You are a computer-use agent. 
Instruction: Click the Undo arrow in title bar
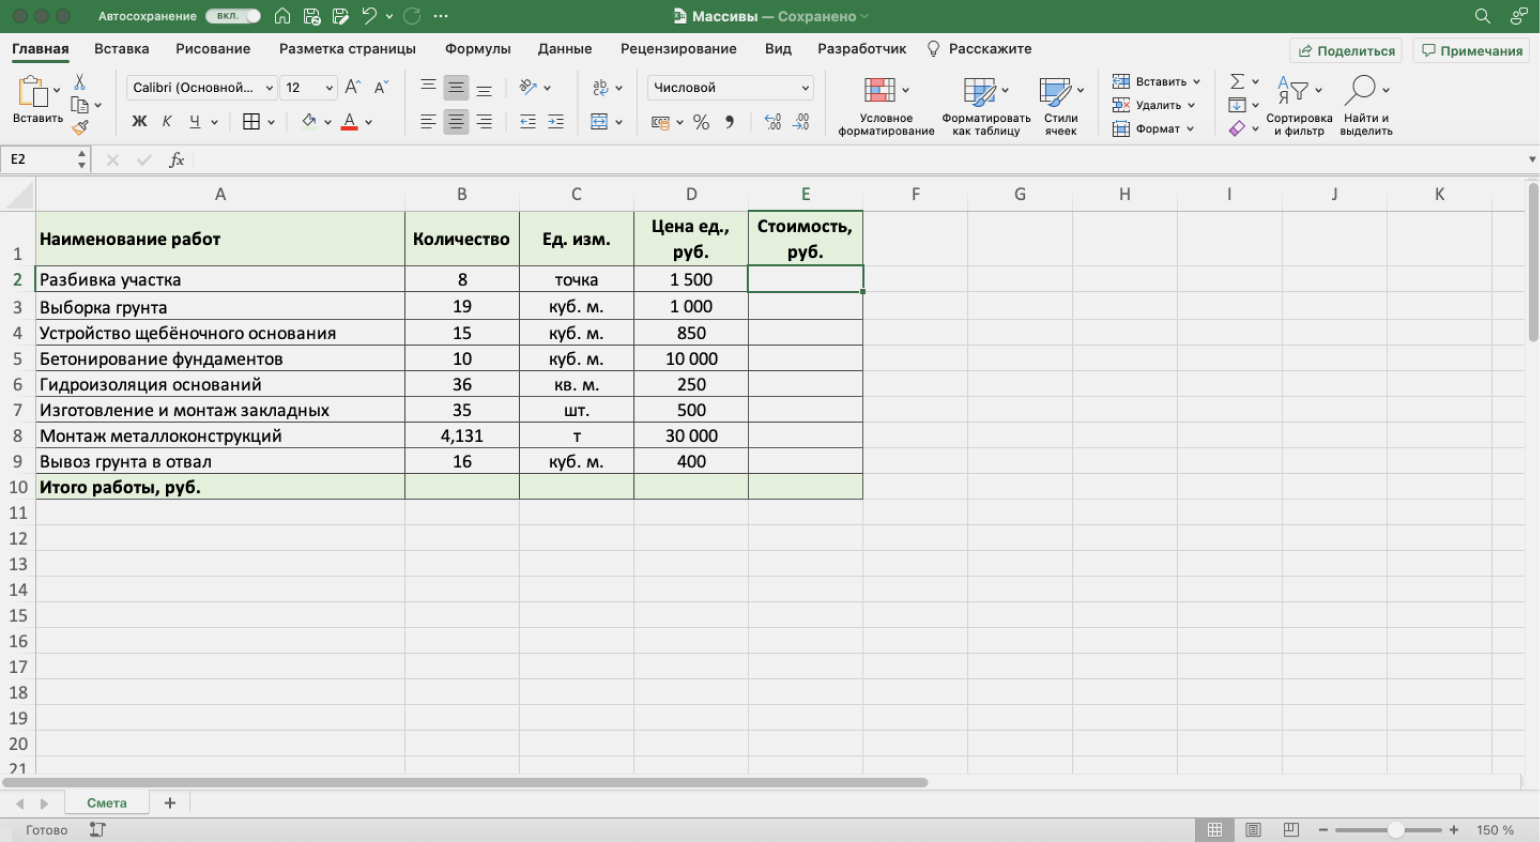[369, 16]
